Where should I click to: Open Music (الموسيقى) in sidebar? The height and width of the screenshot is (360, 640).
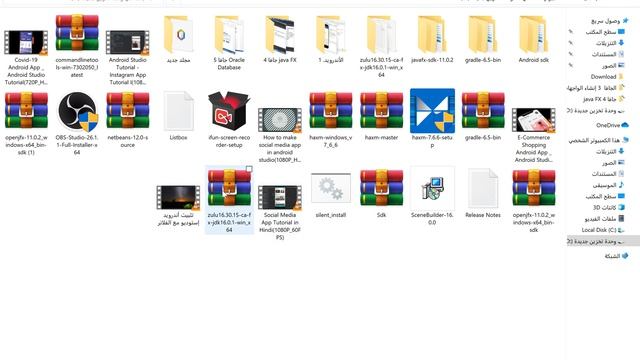(608, 185)
